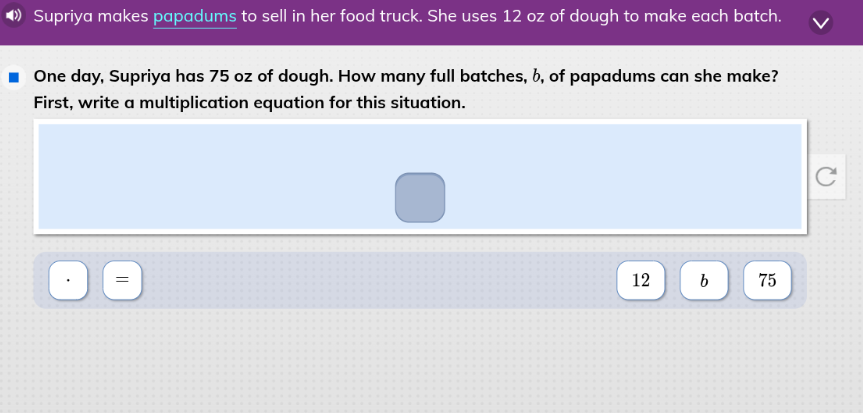Viewport: 863px width, 413px height.
Task: Click the blue square question marker
Action: [x=14, y=78]
